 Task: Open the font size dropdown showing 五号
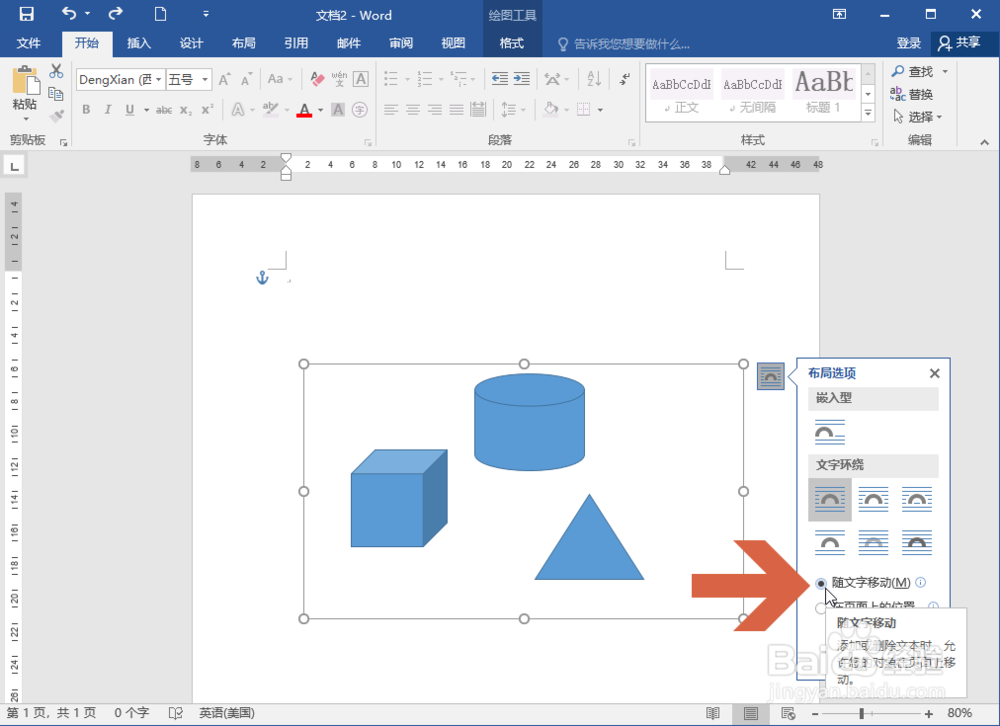pyautogui.click(x=204, y=78)
